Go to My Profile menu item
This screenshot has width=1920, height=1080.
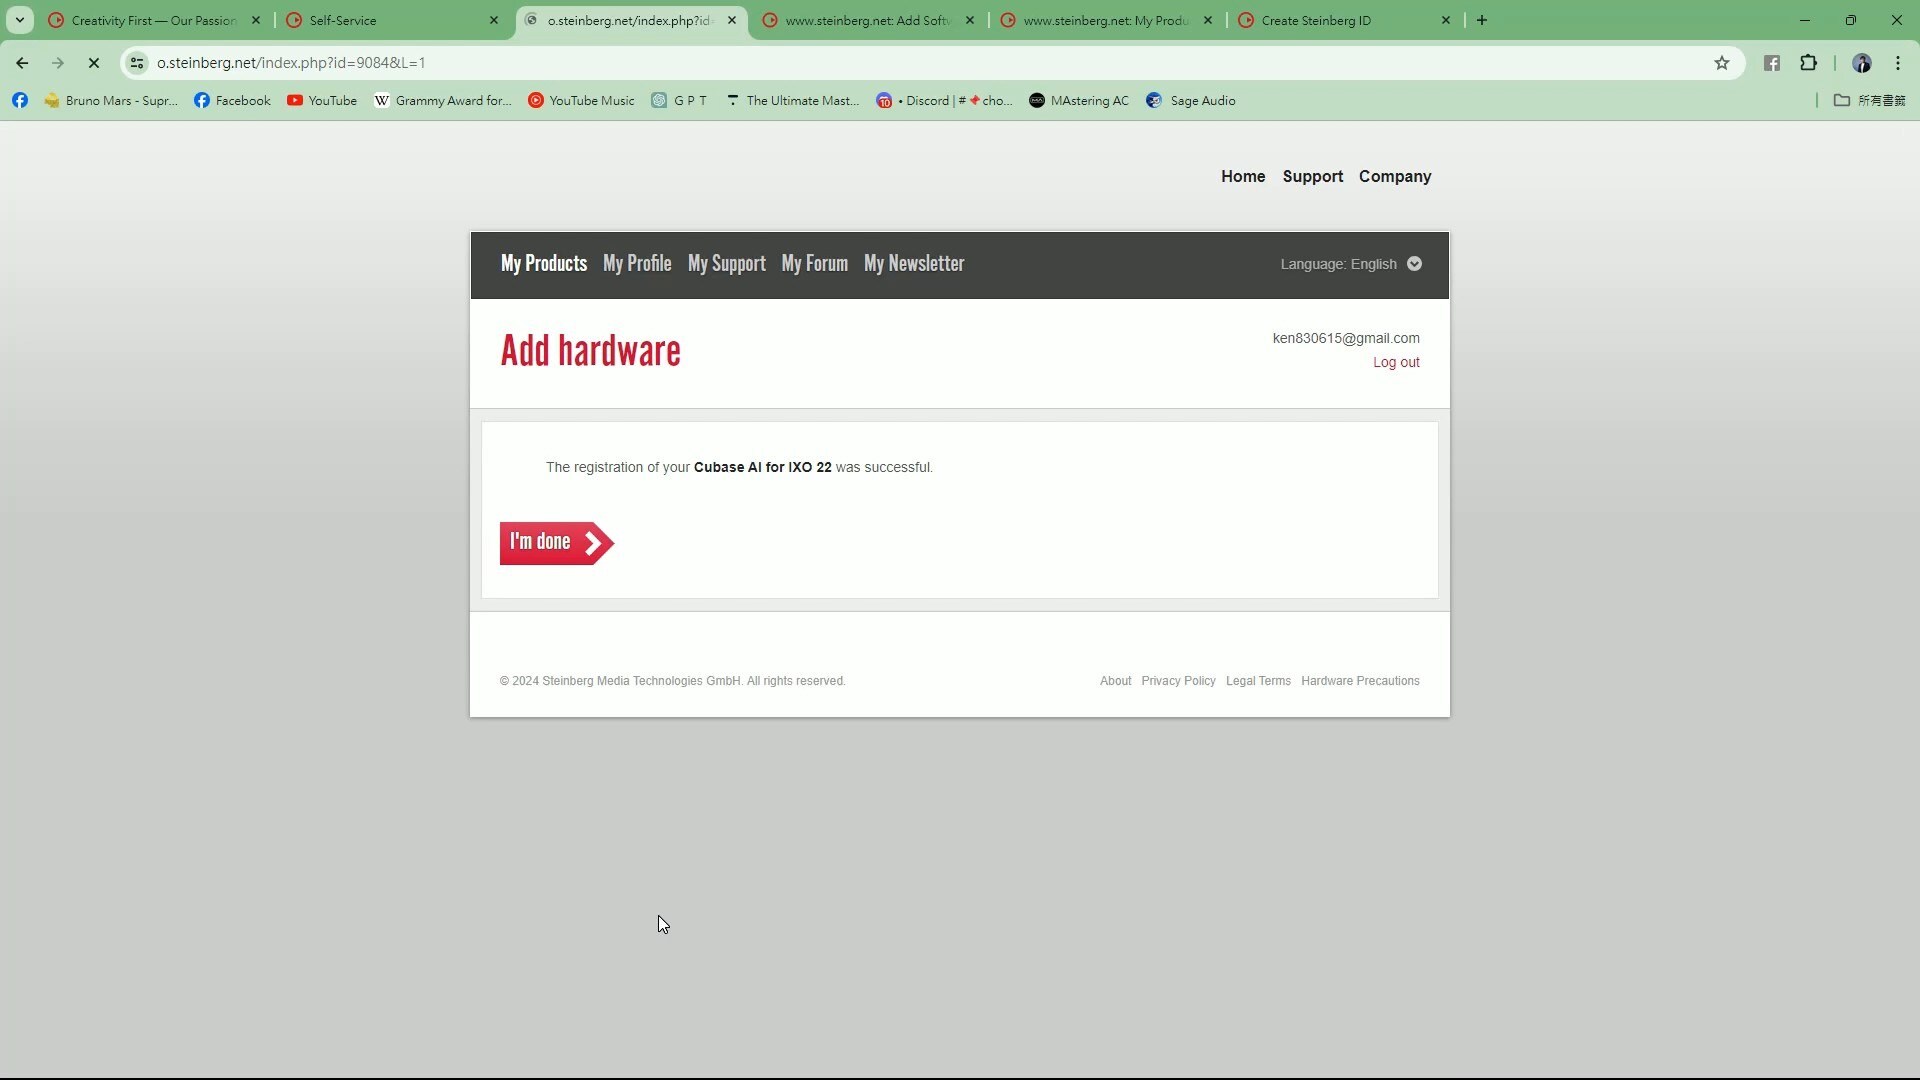[637, 264]
